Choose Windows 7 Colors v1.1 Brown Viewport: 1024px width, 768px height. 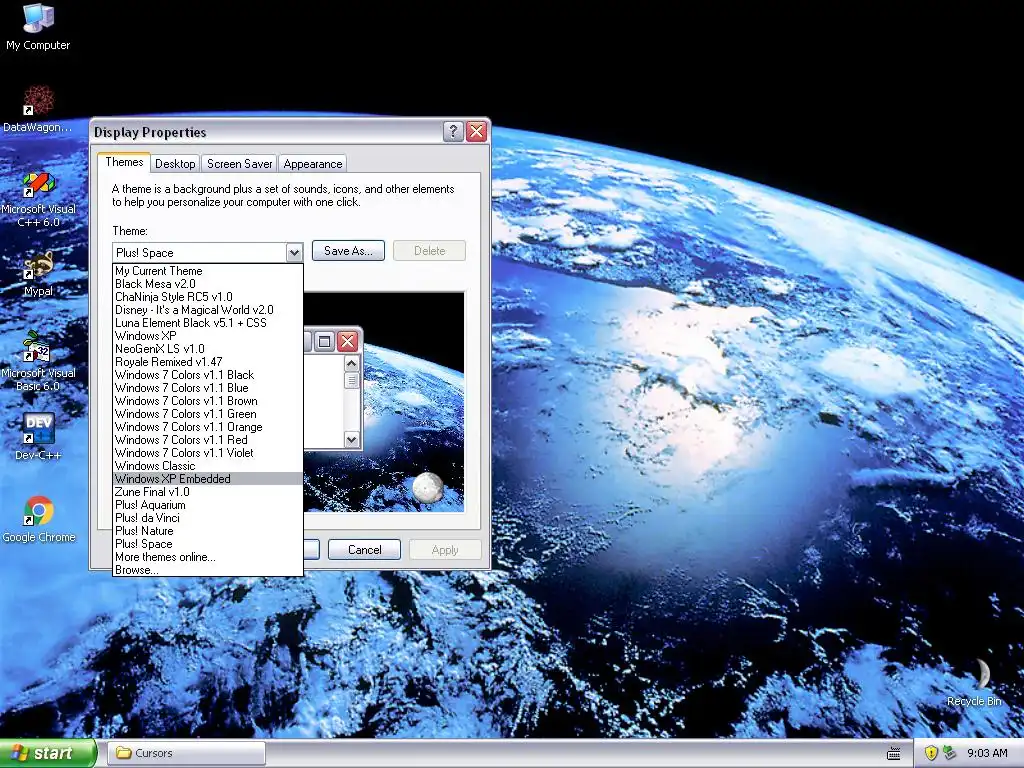[x=208, y=401]
